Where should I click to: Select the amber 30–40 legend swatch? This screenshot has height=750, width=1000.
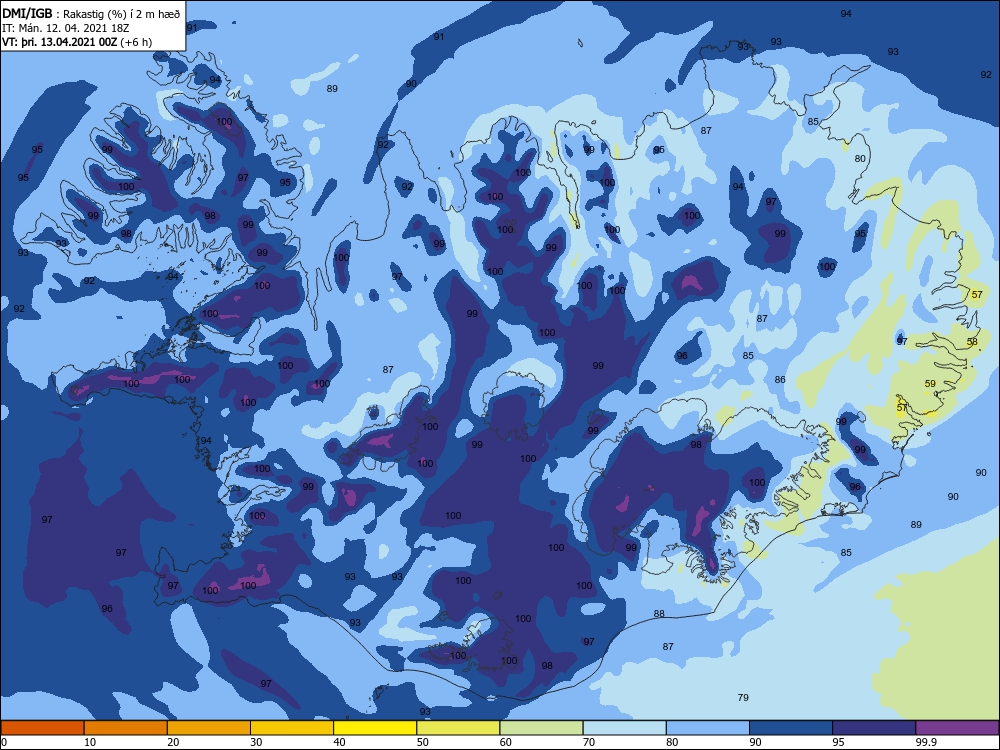pos(292,728)
